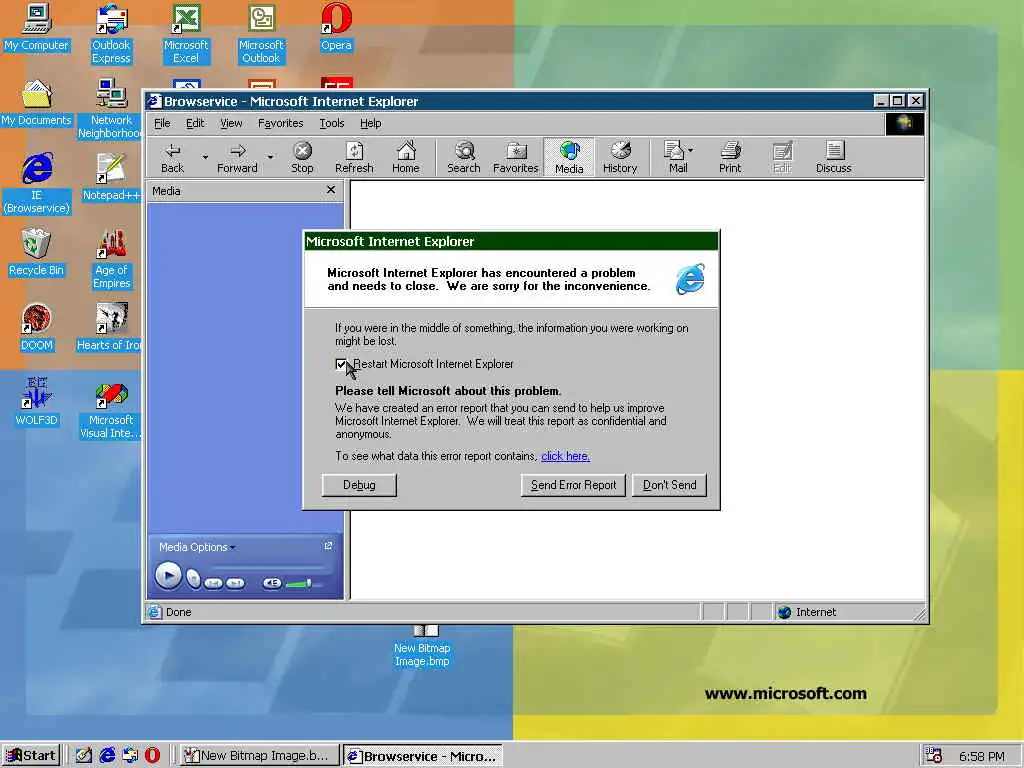This screenshot has height=768, width=1024.
Task: Select the WOLF3D desktop icon
Action: click(37, 403)
